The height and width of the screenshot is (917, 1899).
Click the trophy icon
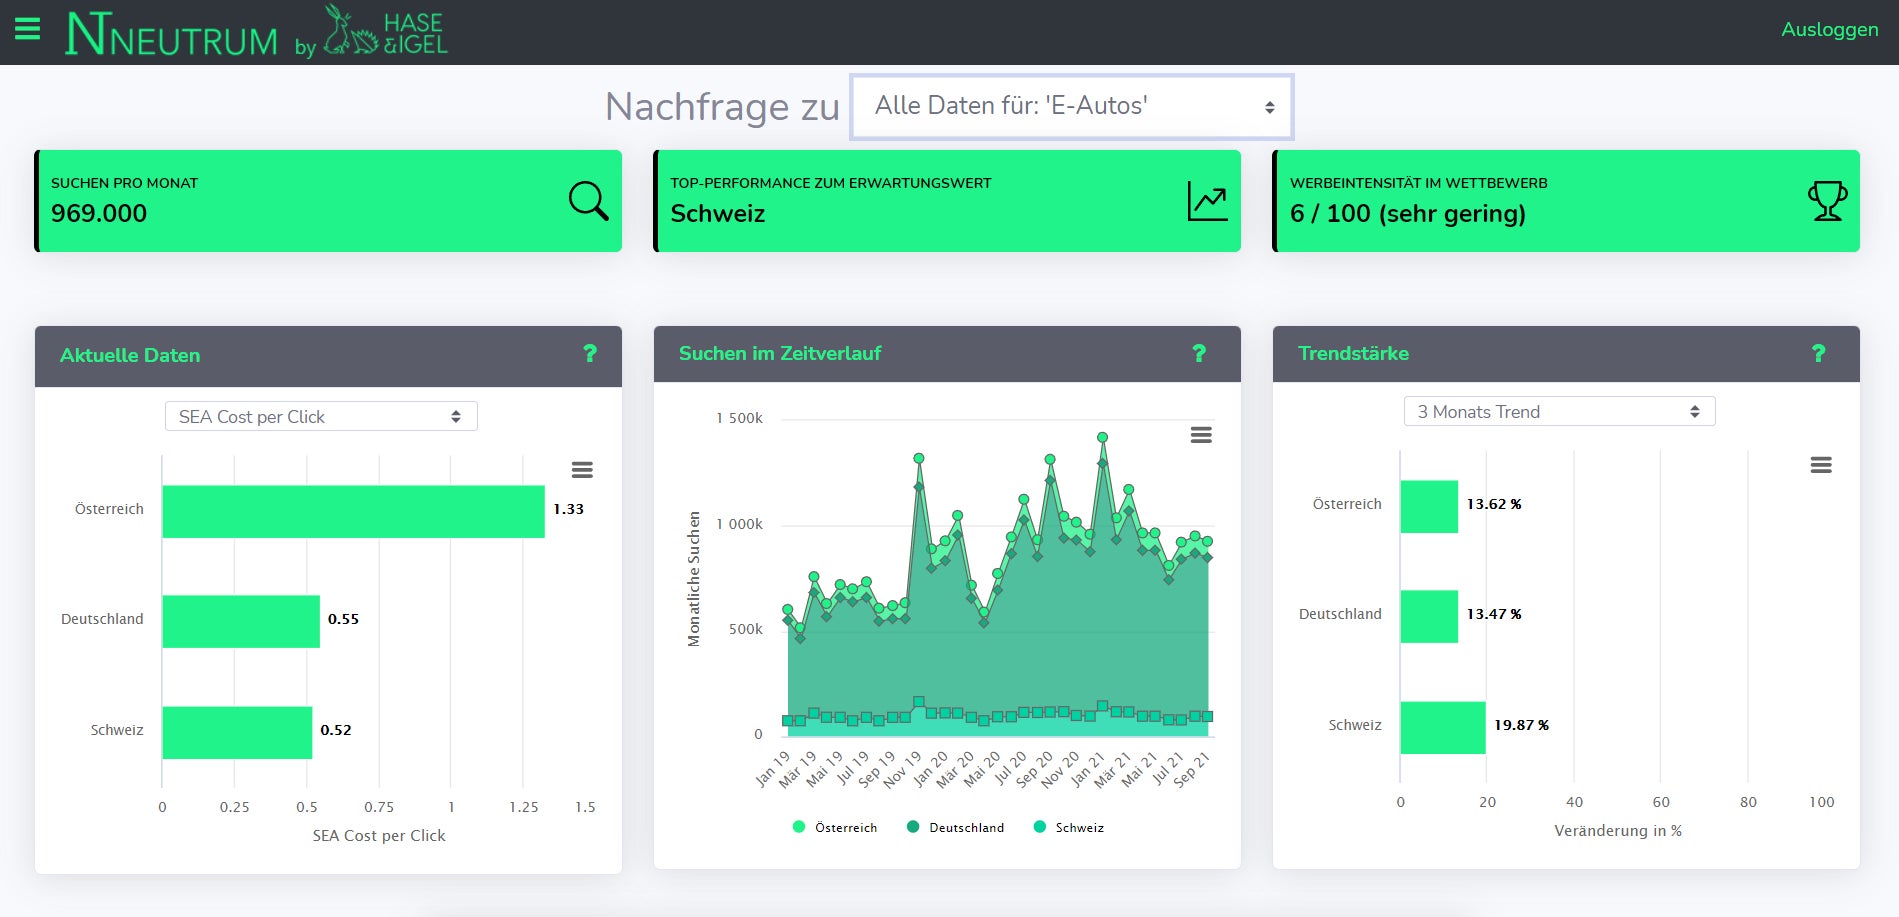click(1827, 201)
